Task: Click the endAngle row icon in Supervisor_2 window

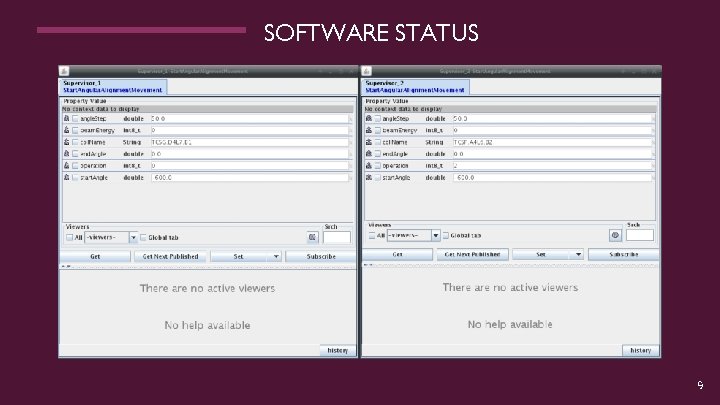Action: (x=369, y=154)
